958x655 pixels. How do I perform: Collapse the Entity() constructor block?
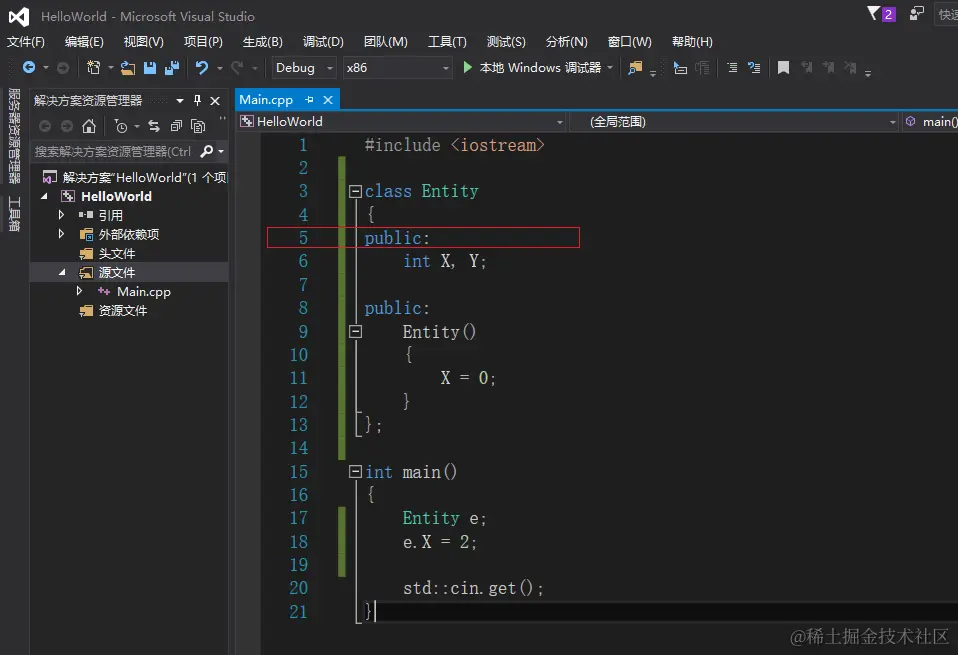pos(355,332)
